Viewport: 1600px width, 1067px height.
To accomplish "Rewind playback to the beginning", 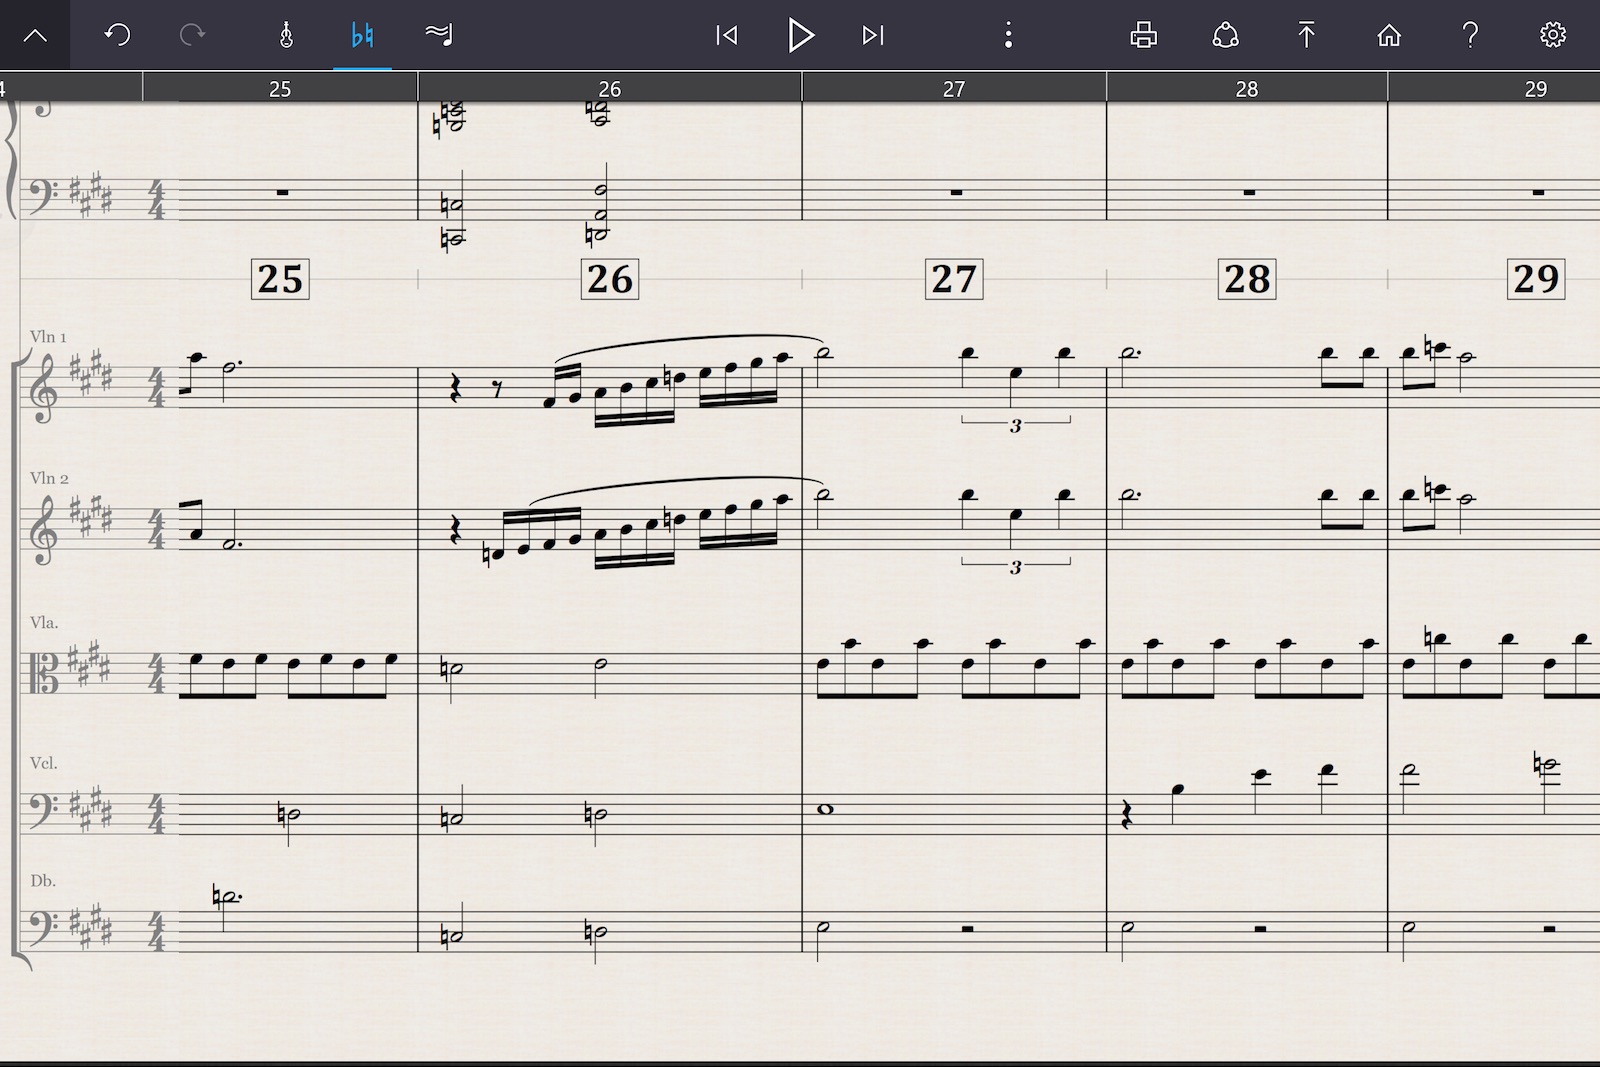I will click(x=727, y=35).
